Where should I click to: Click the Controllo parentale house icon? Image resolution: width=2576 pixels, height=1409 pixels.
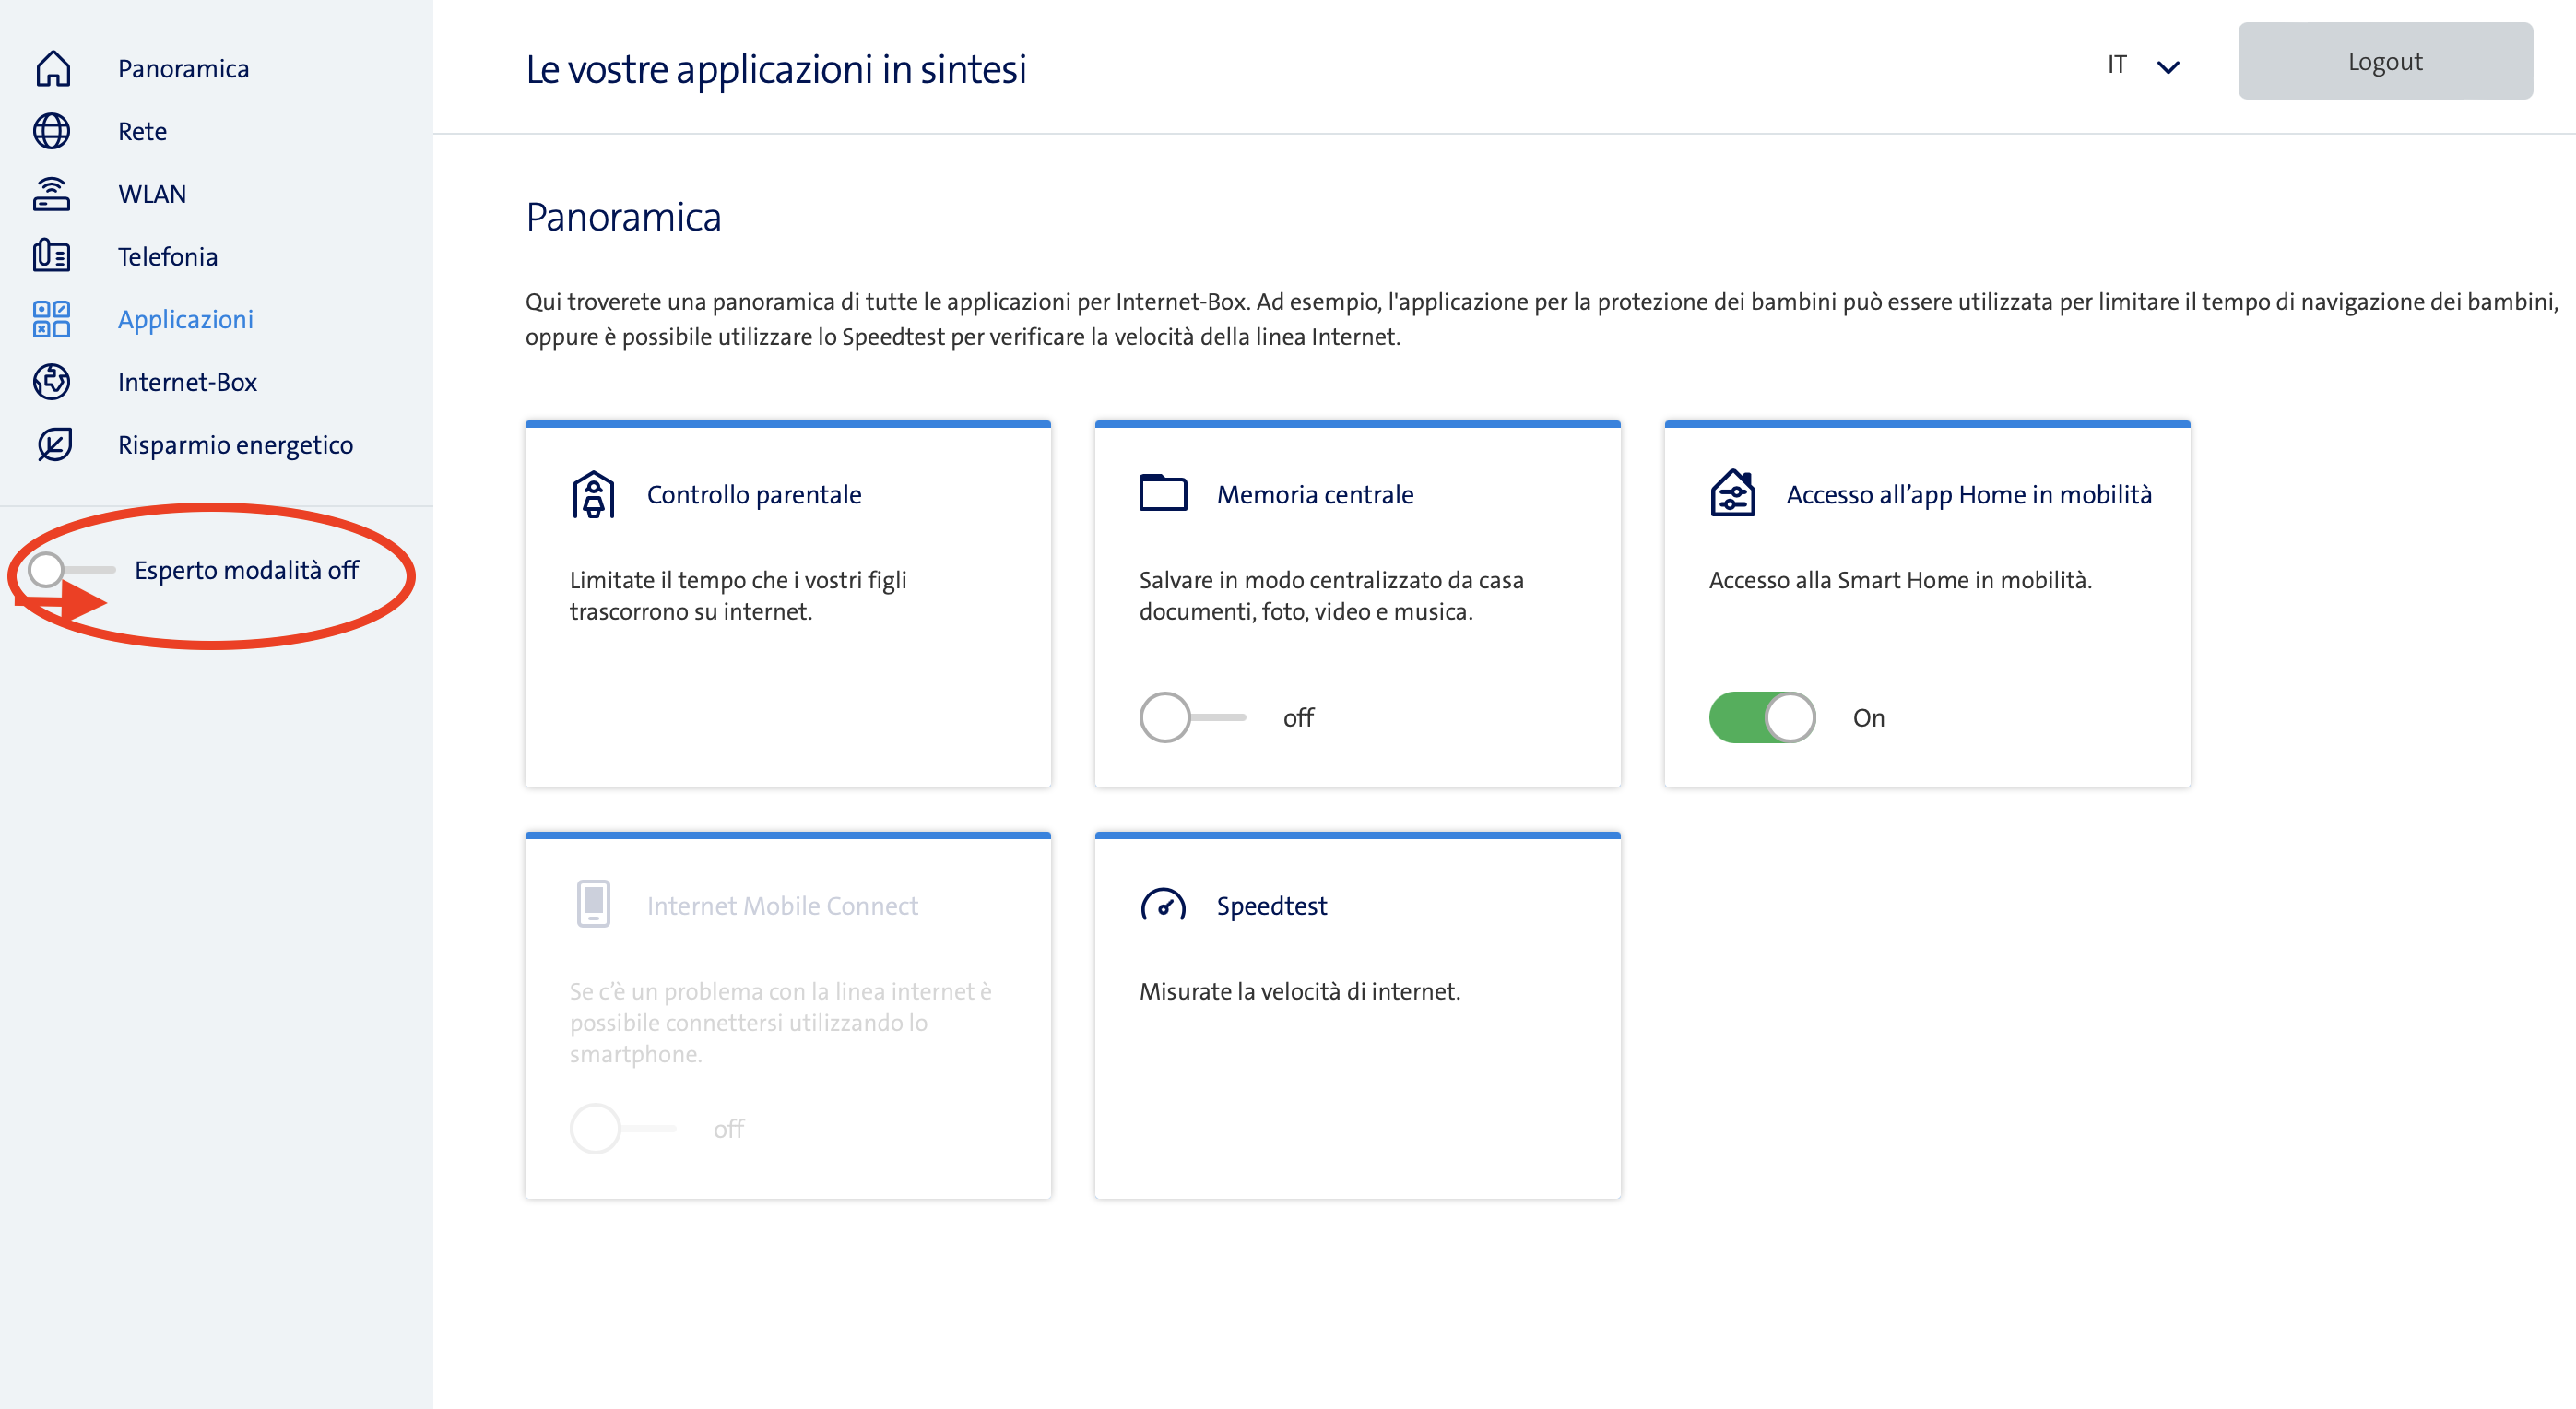[x=593, y=495]
